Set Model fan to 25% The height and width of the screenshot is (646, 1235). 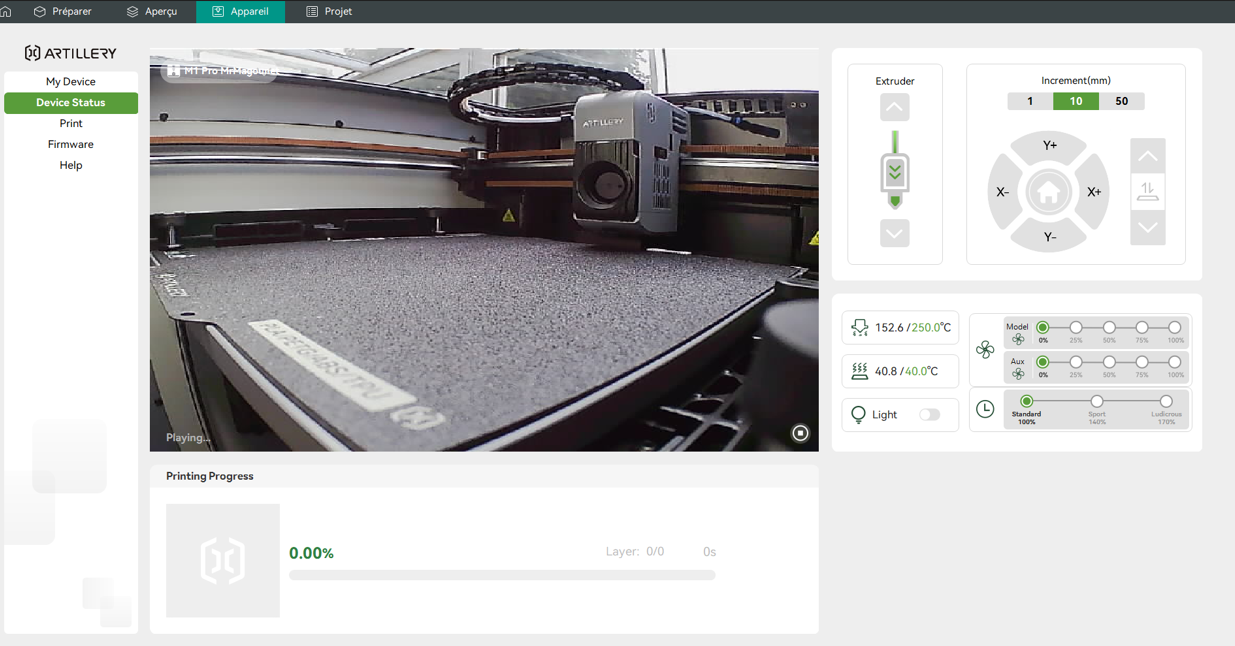coord(1076,328)
